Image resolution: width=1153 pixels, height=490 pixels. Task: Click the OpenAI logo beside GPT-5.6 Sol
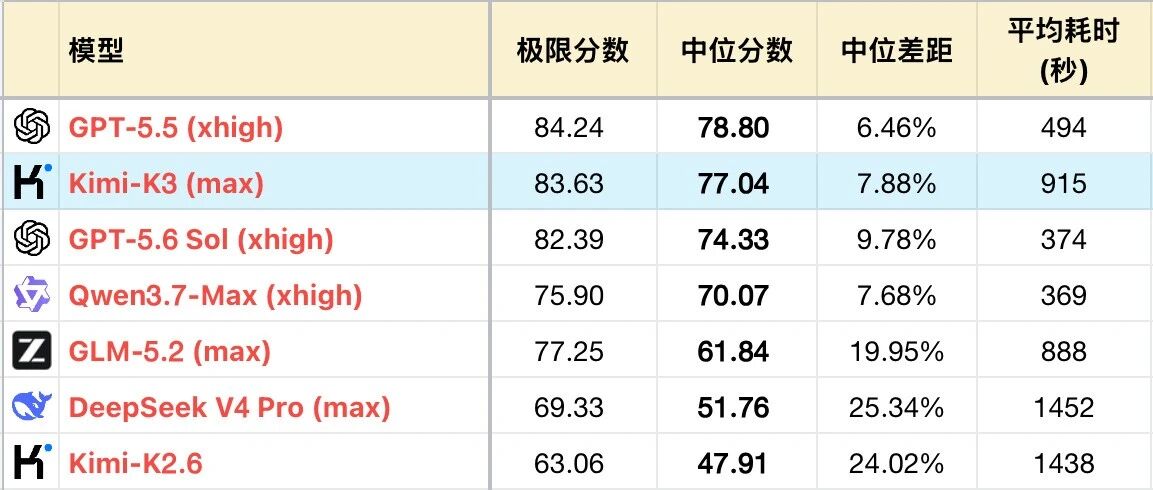(32, 238)
